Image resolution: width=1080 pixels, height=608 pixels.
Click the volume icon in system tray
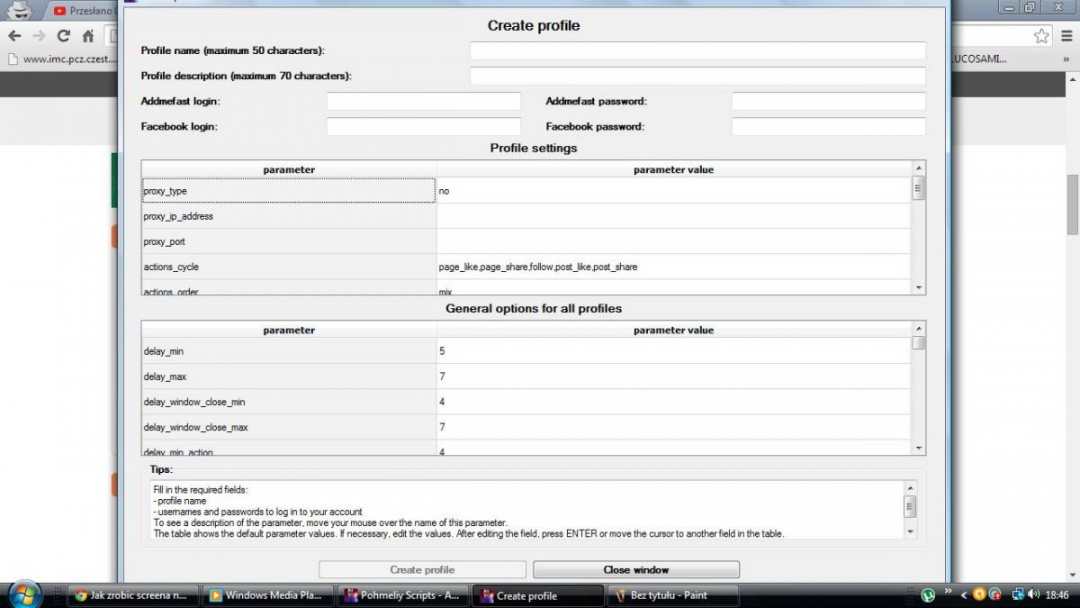pos(1033,595)
